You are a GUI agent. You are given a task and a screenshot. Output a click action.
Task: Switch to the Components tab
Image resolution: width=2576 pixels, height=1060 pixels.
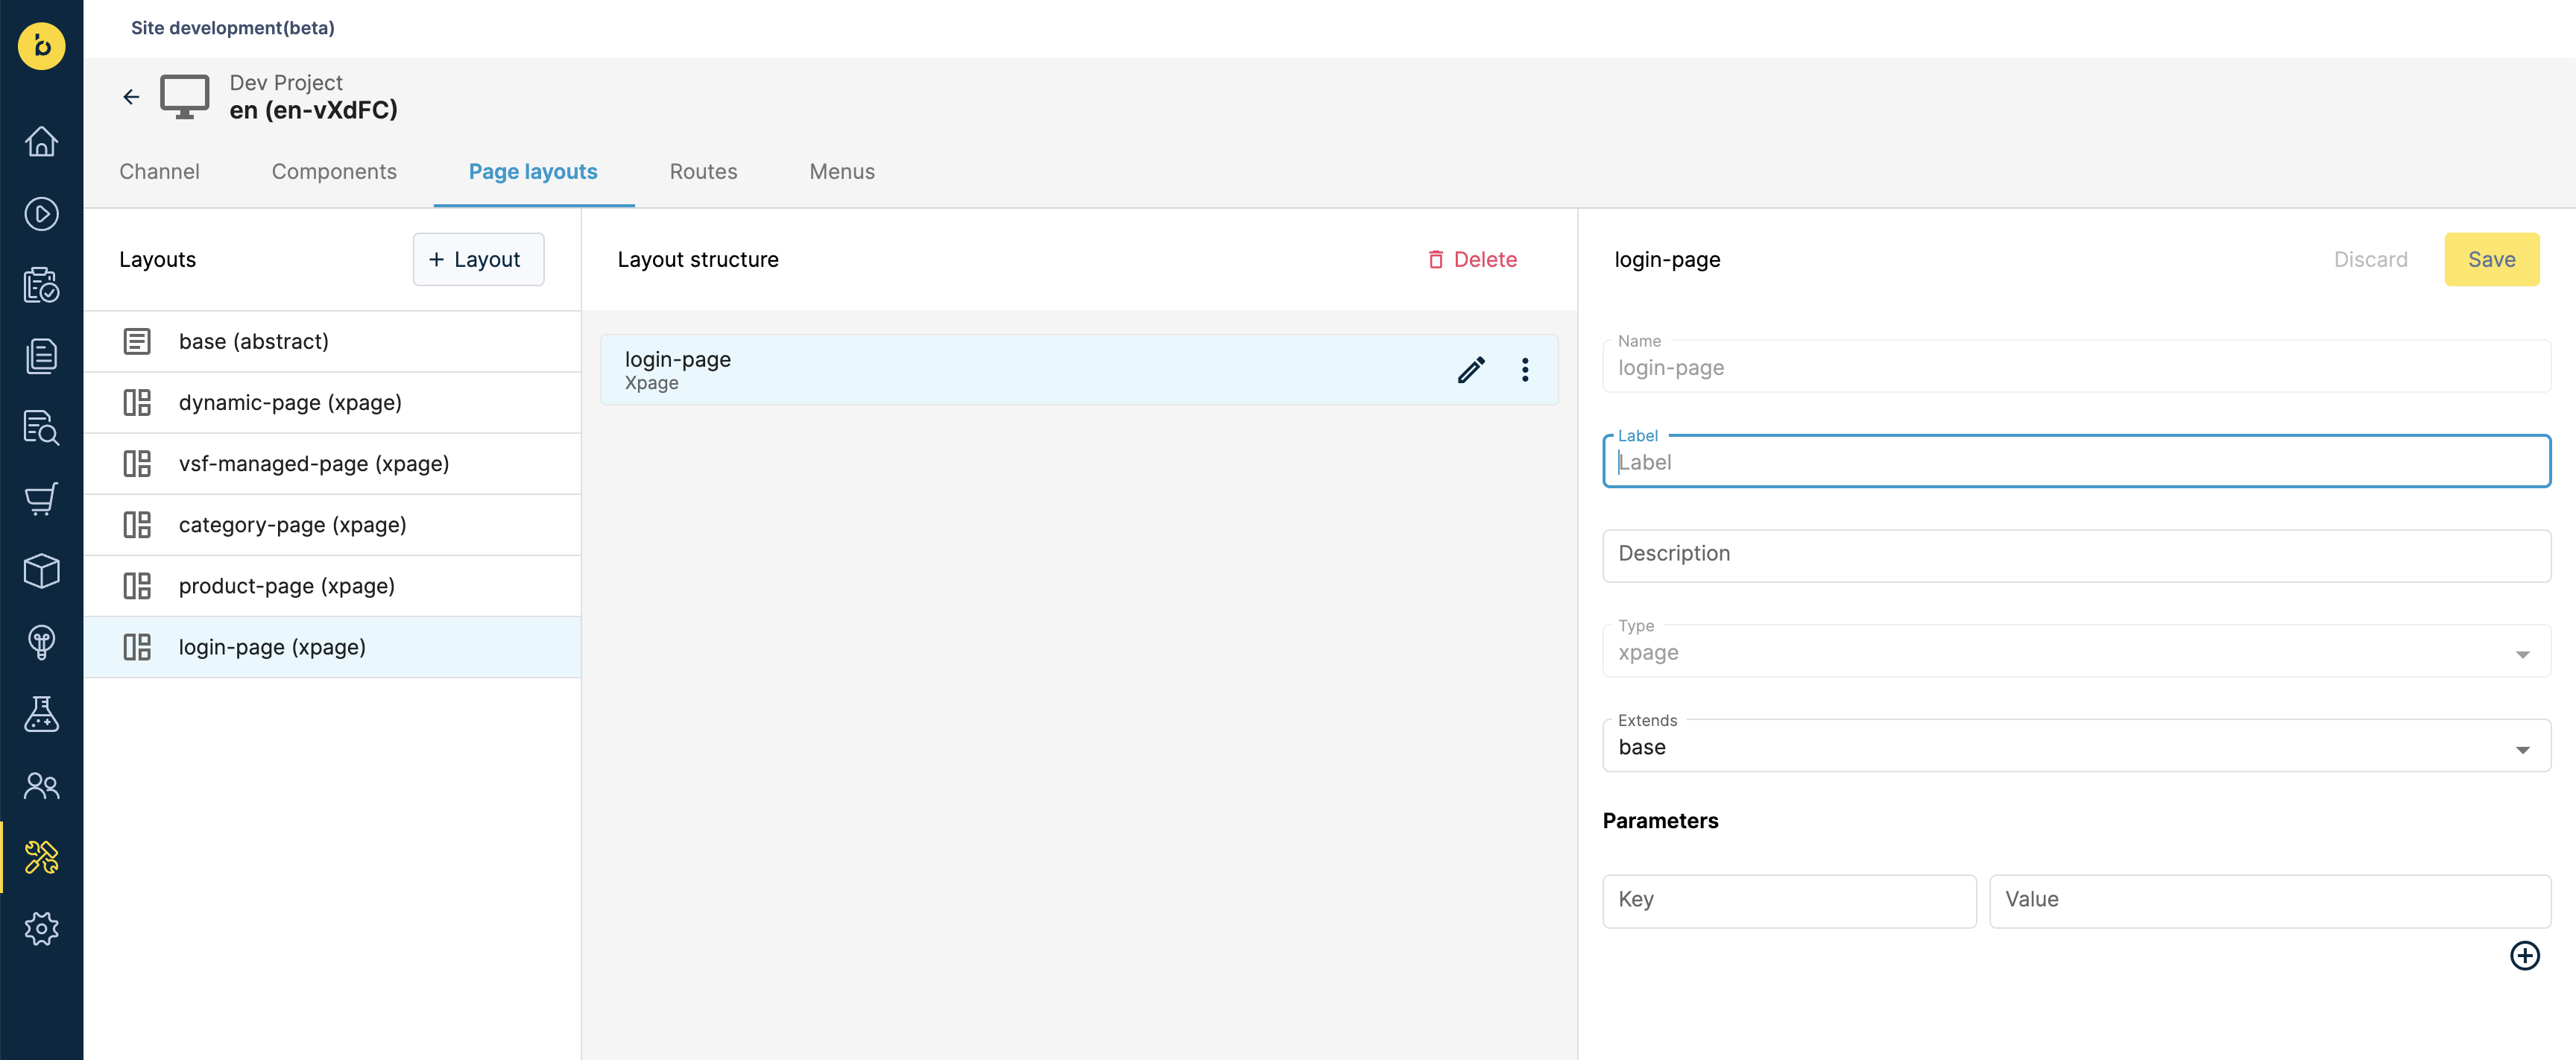click(x=334, y=172)
